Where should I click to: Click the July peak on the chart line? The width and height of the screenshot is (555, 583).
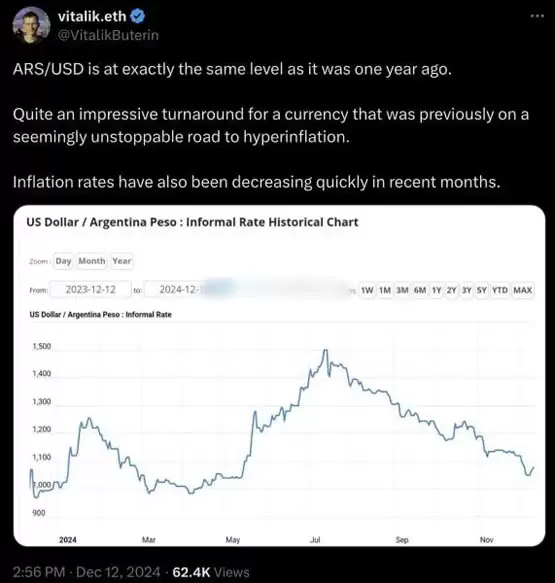click(326, 350)
